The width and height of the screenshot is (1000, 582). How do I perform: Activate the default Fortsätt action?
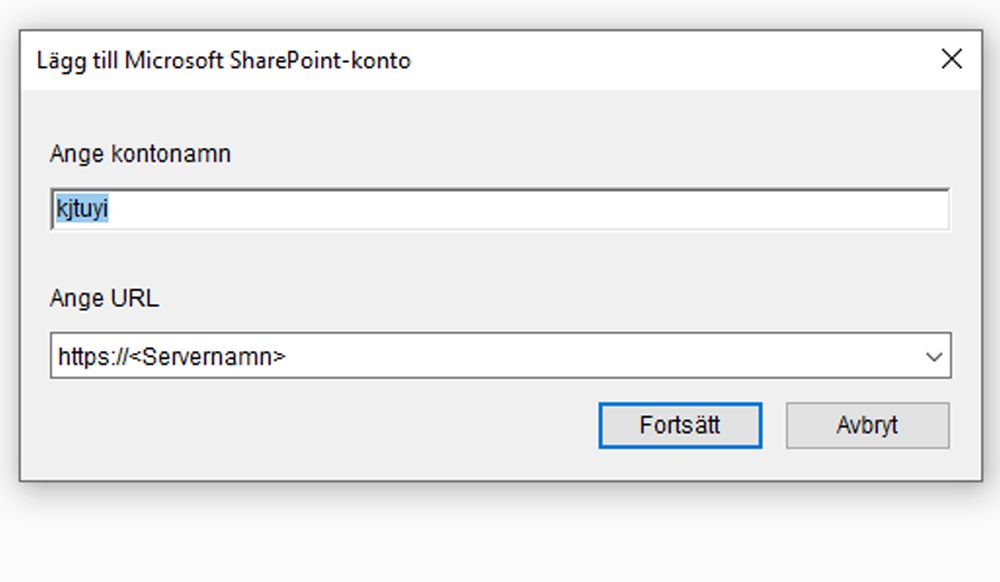(x=679, y=424)
